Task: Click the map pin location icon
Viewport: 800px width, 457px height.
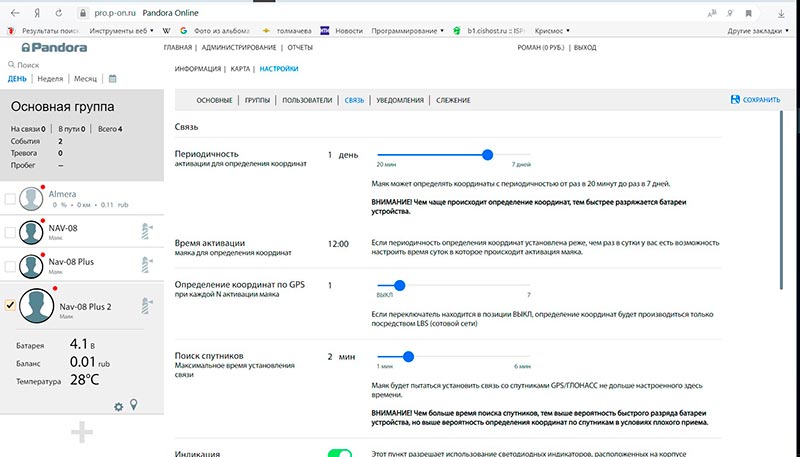Action: [x=133, y=406]
